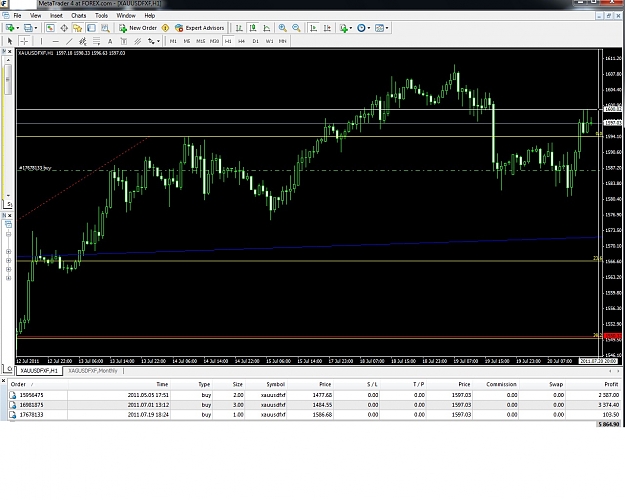
Task: Switch timeframe to M5
Action: point(187,41)
